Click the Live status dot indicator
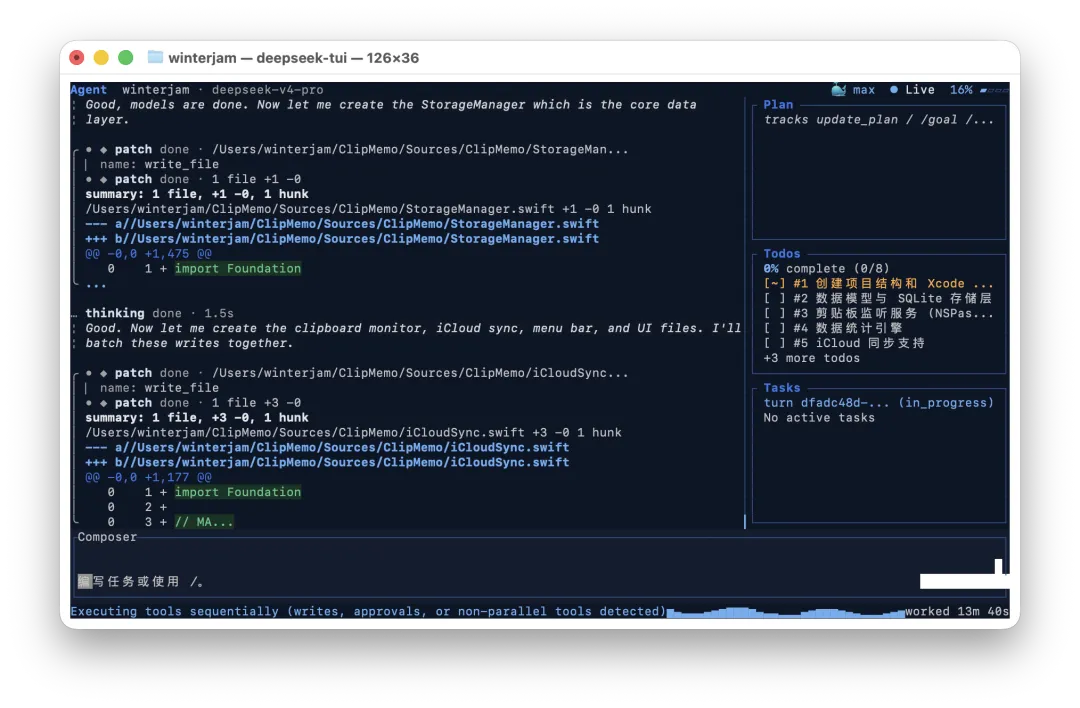Image resolution: width=1080 pixels, height=708 pixels. (893, 90)
